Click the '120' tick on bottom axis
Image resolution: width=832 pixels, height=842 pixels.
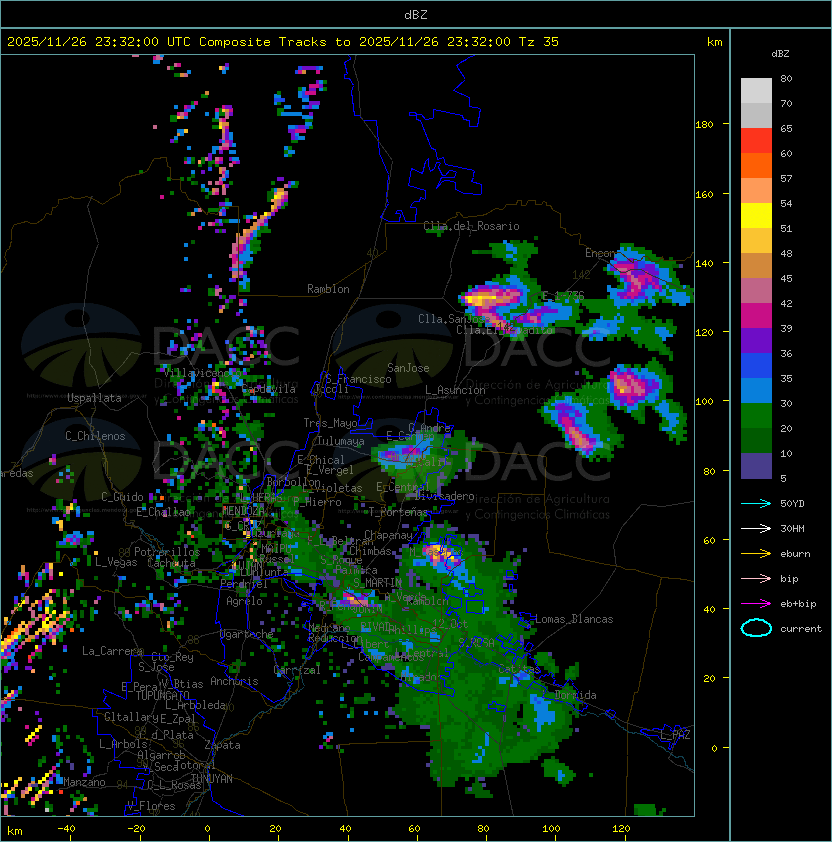click(x=621, y=829)
